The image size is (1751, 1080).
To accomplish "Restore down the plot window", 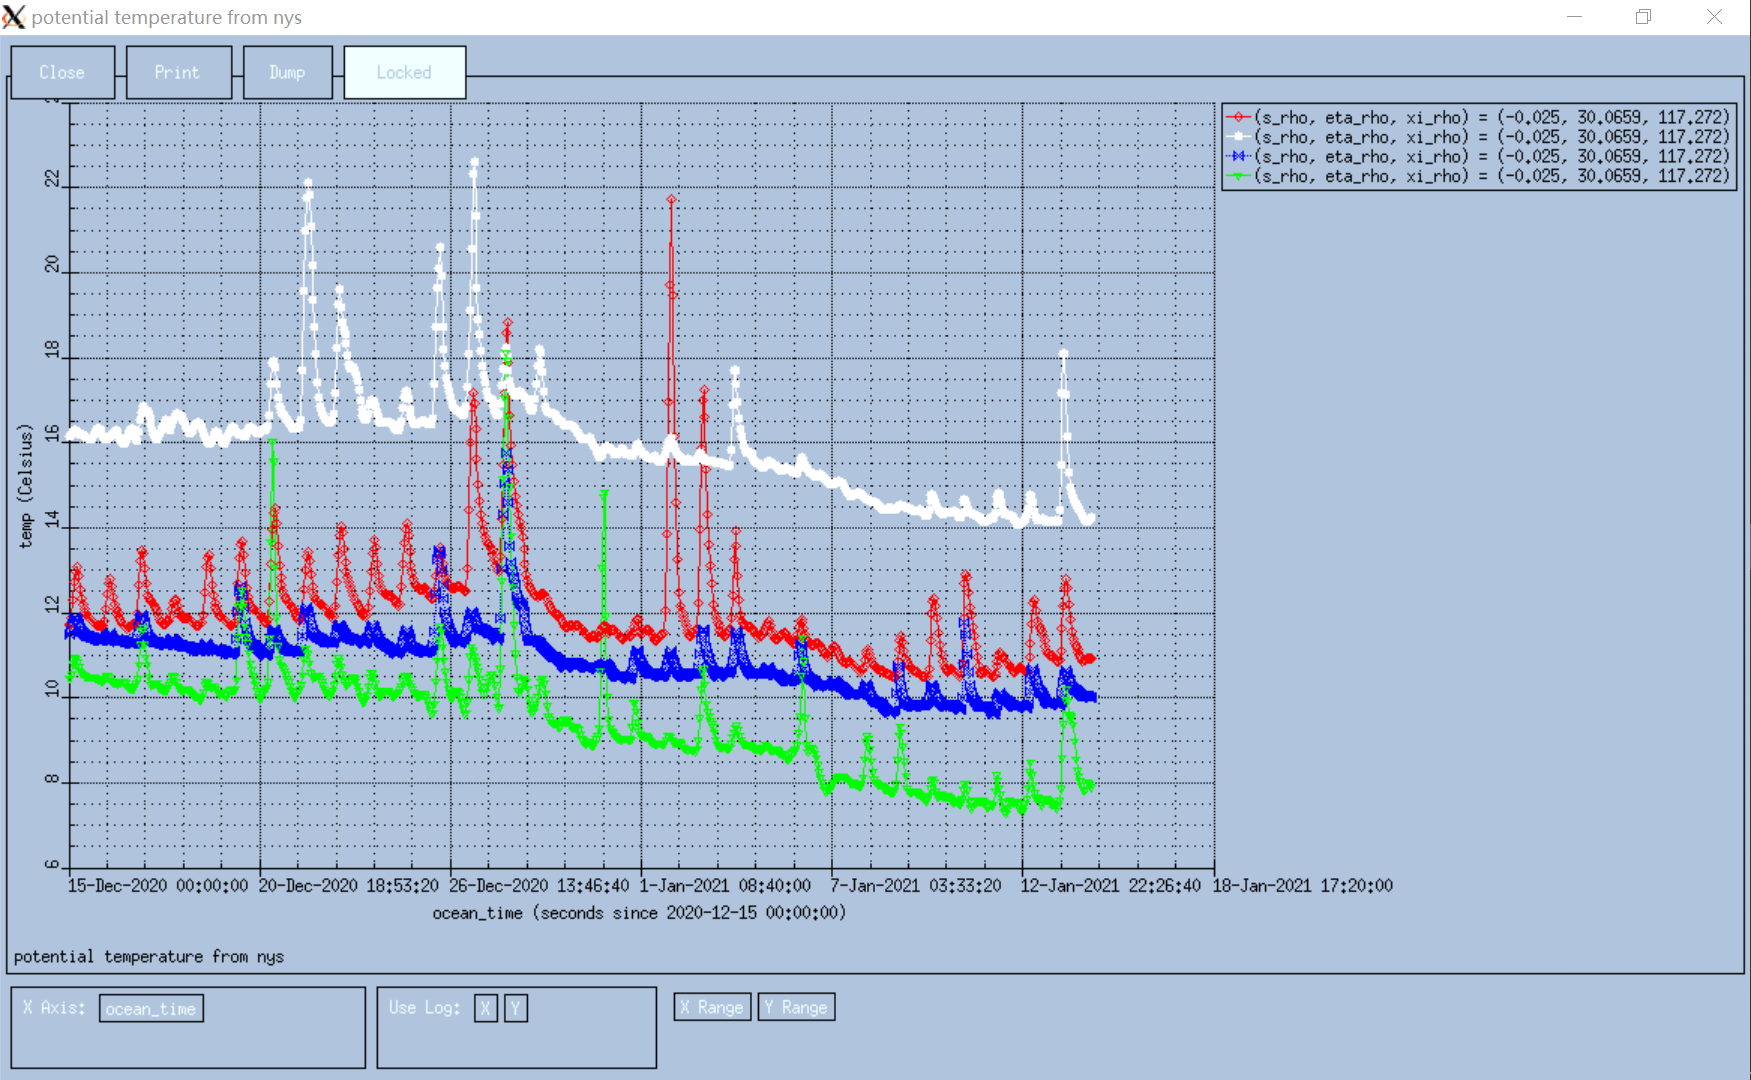I will 1643,17.
